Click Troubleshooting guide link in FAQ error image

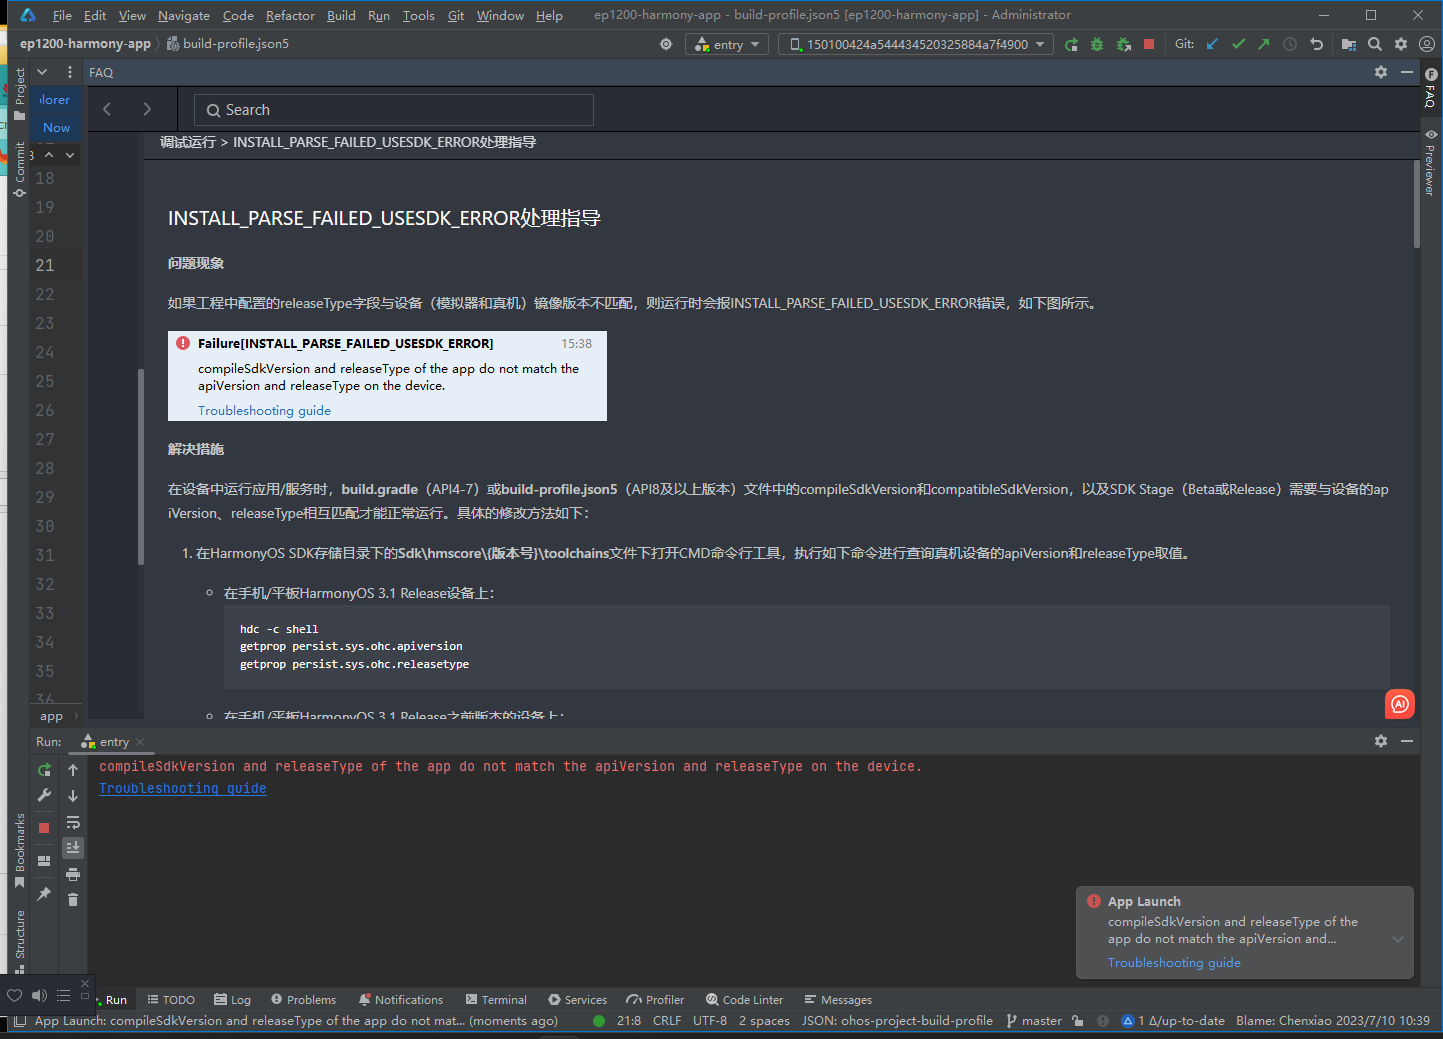[264, 411]
